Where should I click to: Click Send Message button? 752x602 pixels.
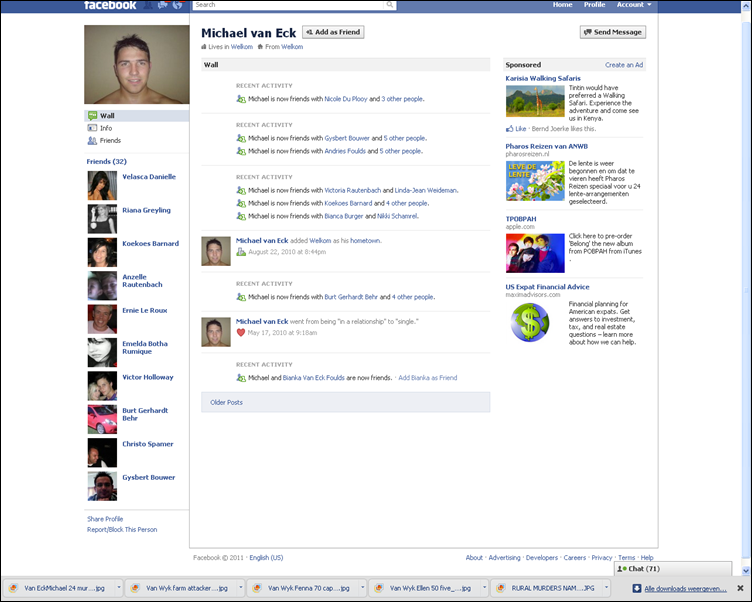click(x=613, y=32)
